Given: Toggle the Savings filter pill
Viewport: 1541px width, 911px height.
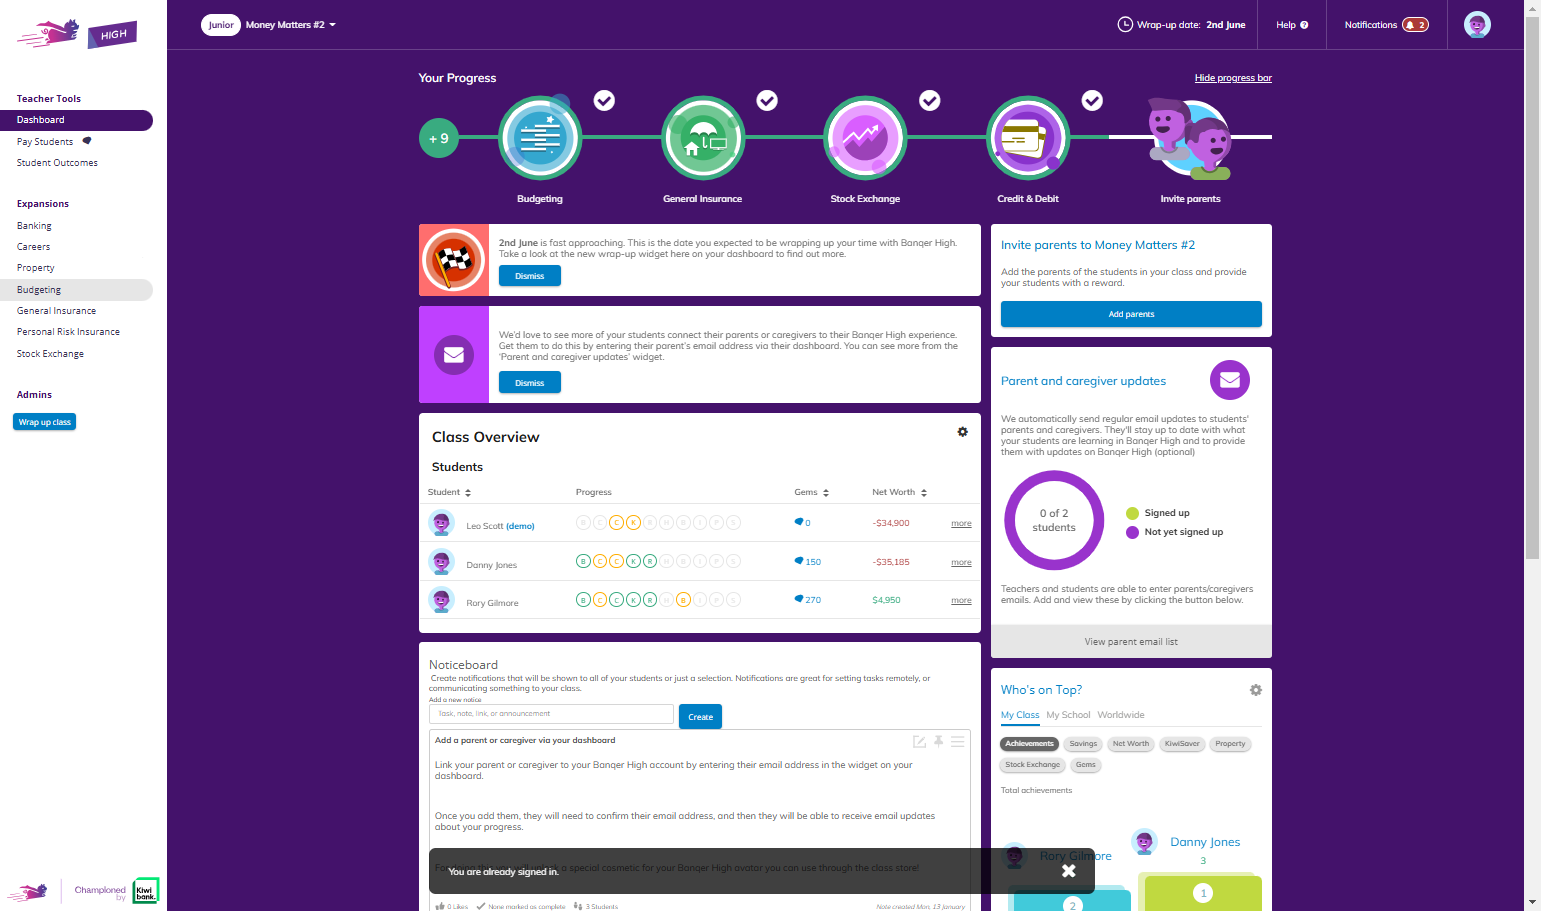Looking at the screenshot, I should pyautogui.click(x=1083, y=744).
